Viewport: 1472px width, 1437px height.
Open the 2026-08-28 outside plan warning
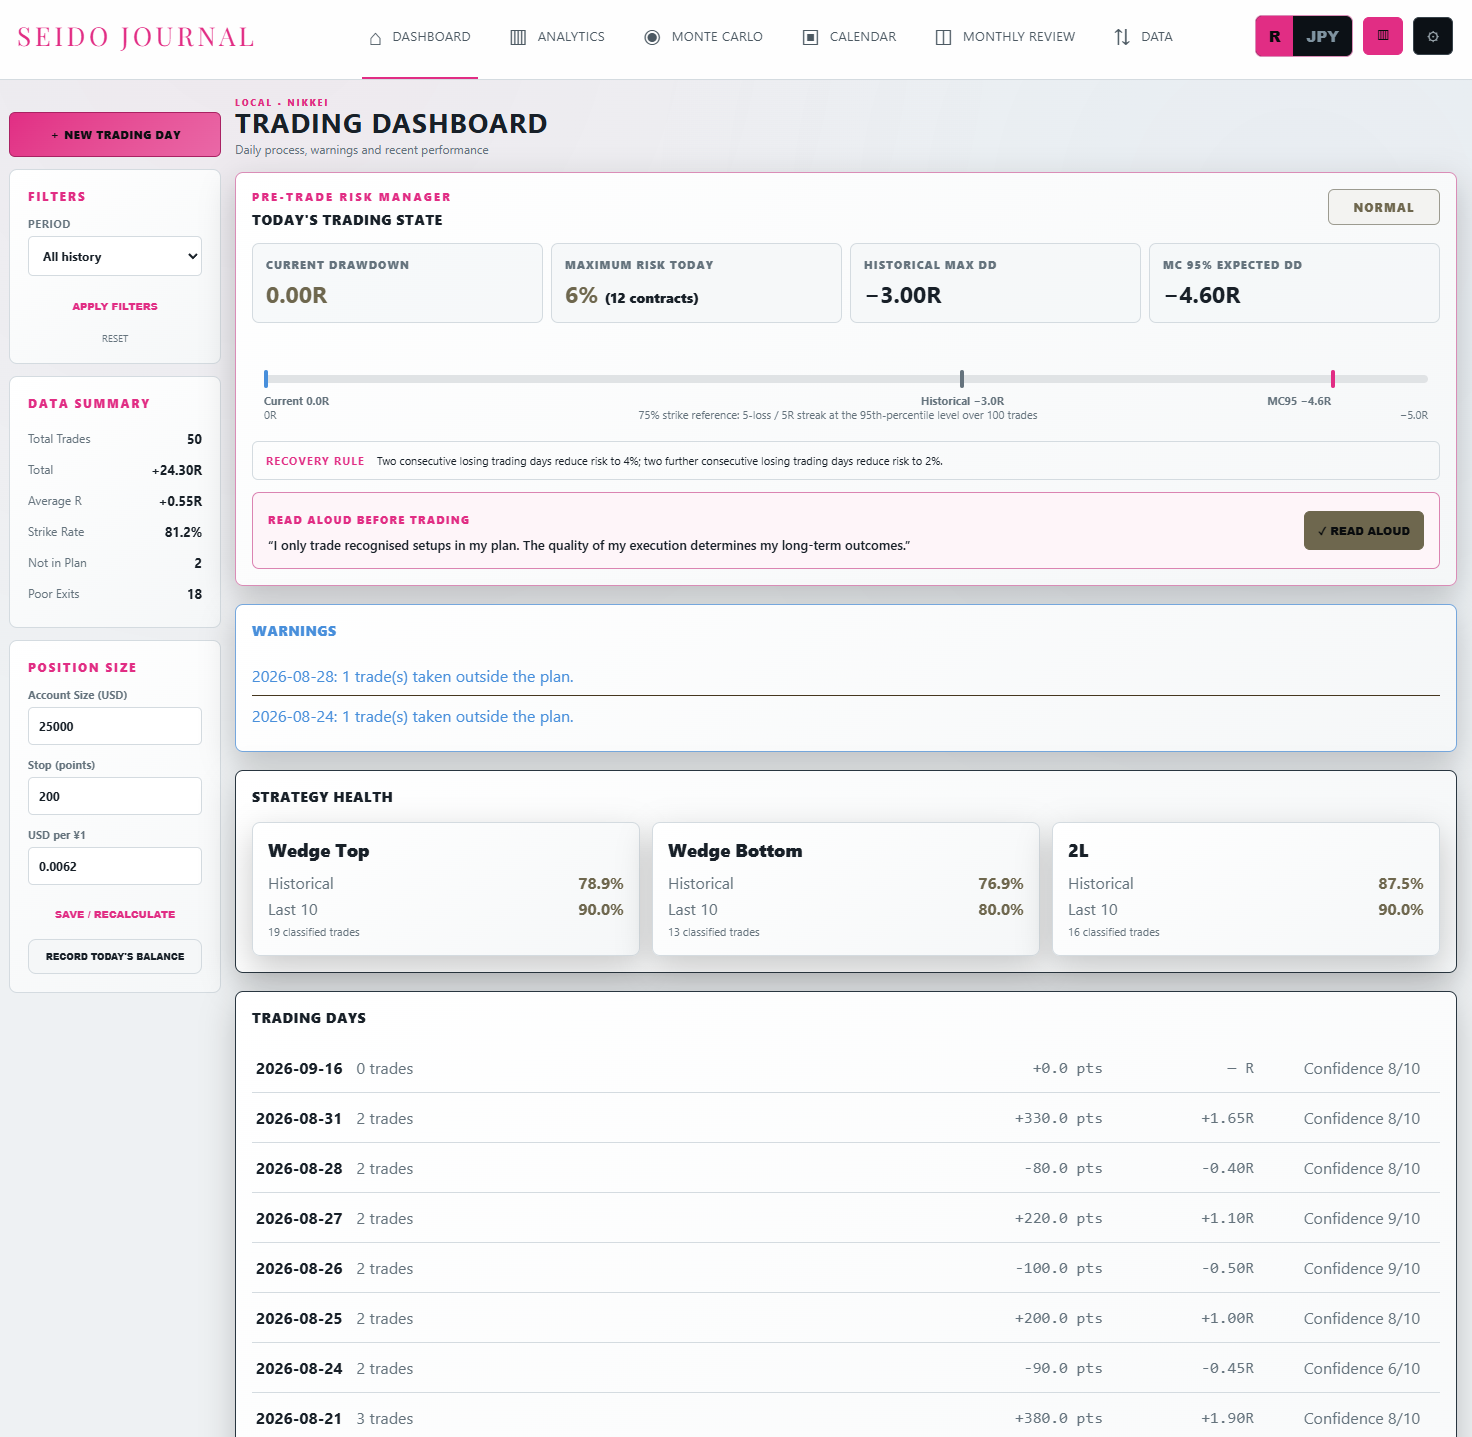click(x=413, y=677)
